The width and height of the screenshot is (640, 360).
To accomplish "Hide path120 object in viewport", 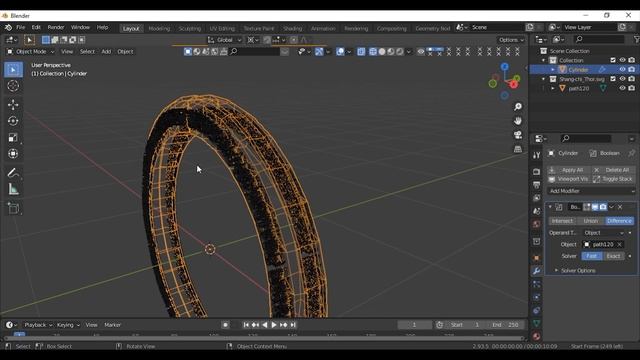I will pyautogui.click(x=622, y=88).
